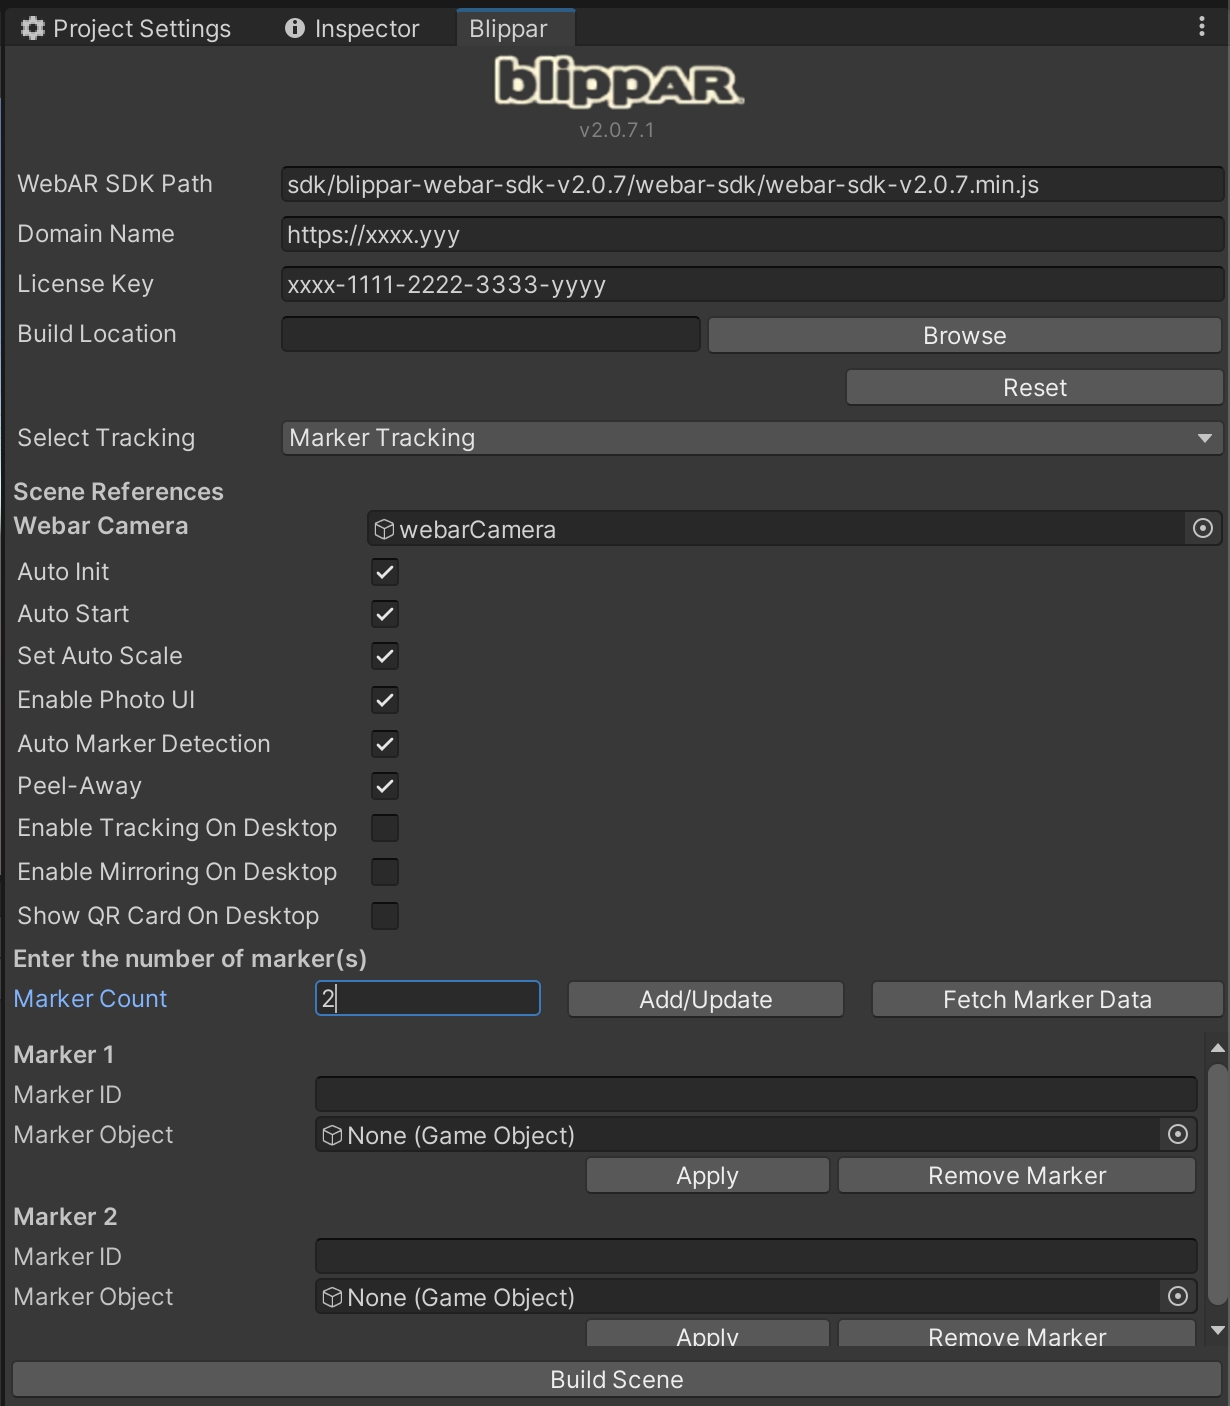Open the panel's three-dot options menu
The image size is (1230, 1406).
(x=1201, y=27)
